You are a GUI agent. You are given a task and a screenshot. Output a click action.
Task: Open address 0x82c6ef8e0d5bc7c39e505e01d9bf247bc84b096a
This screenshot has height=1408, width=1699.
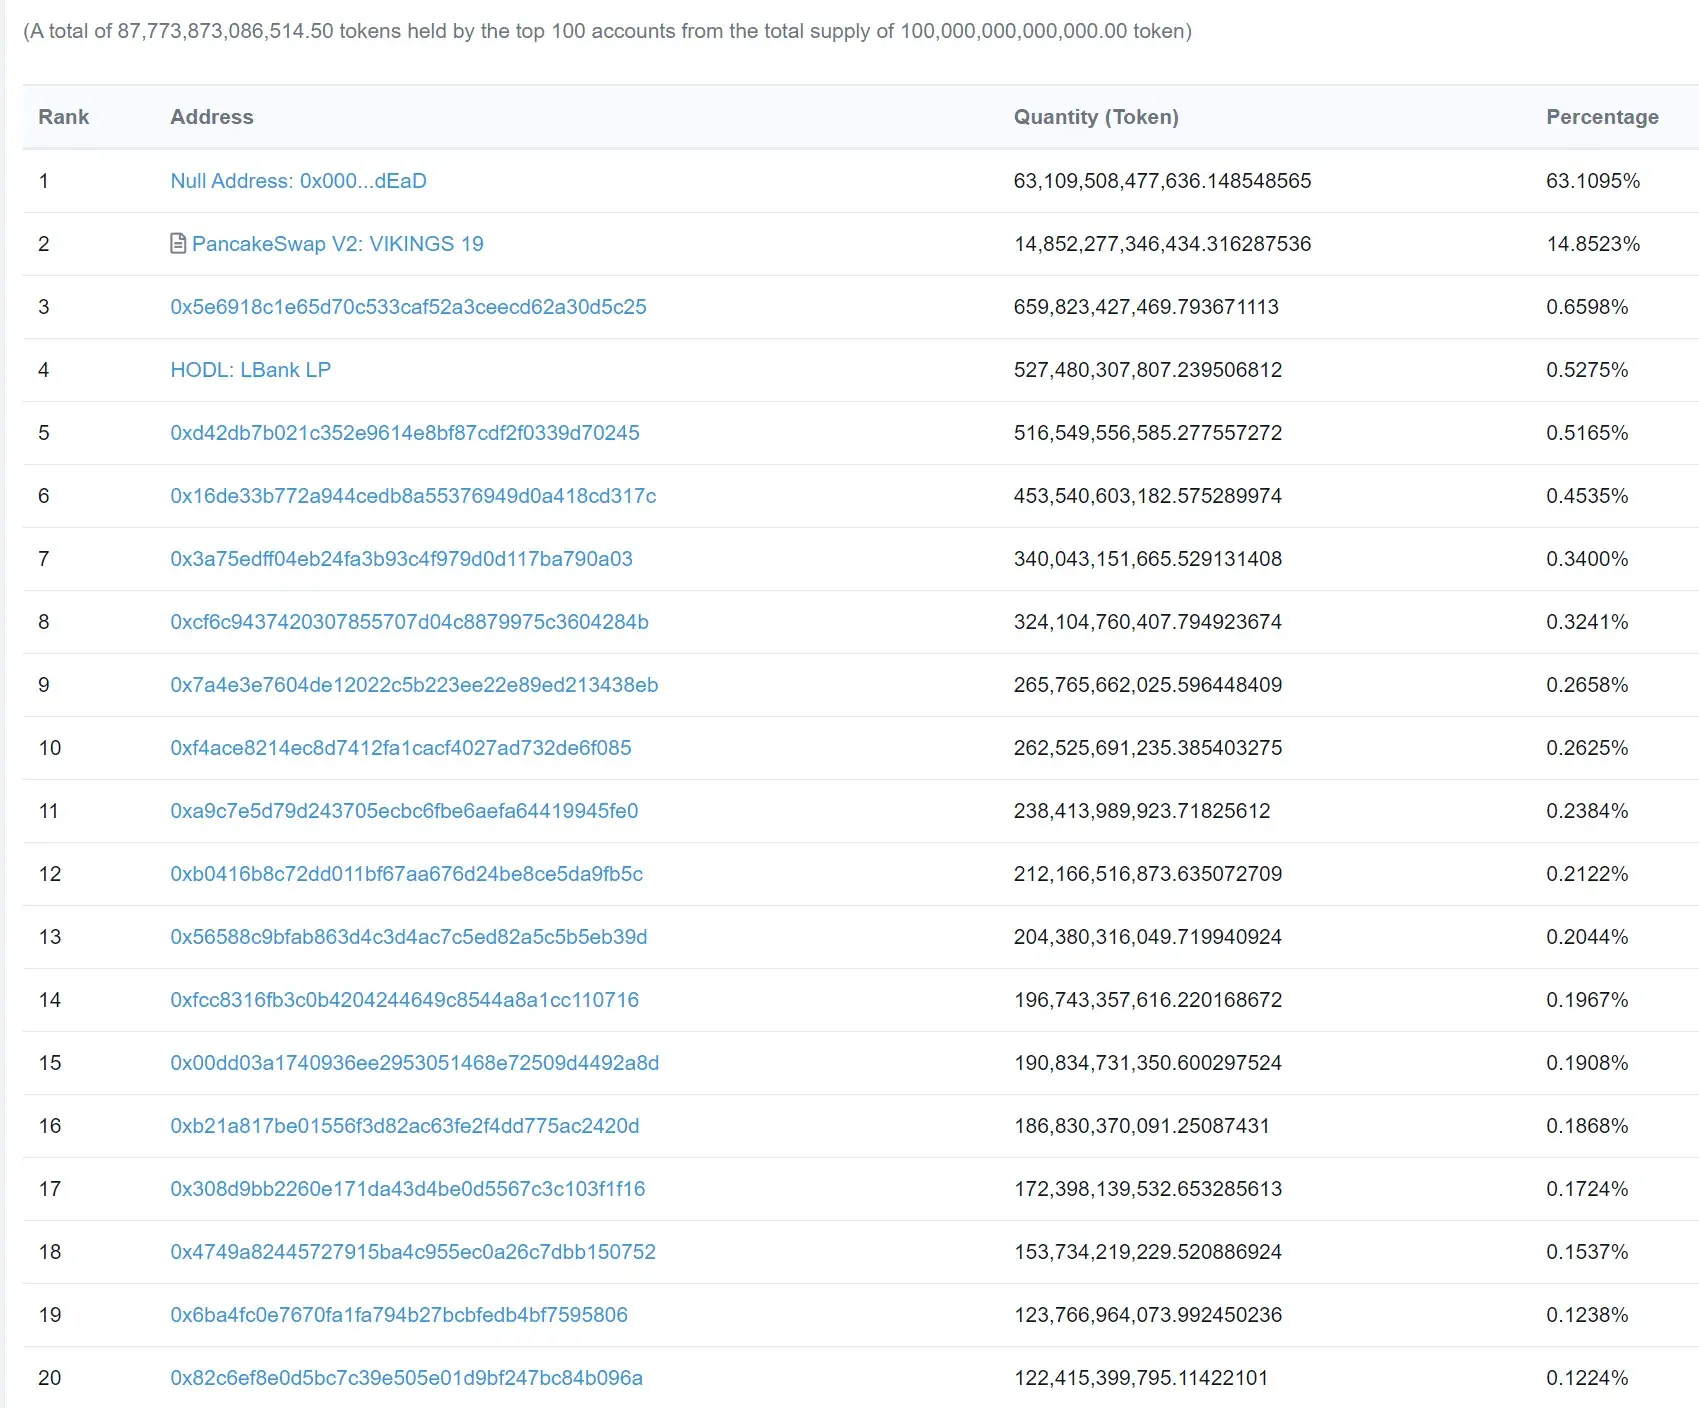(406, 1378)
